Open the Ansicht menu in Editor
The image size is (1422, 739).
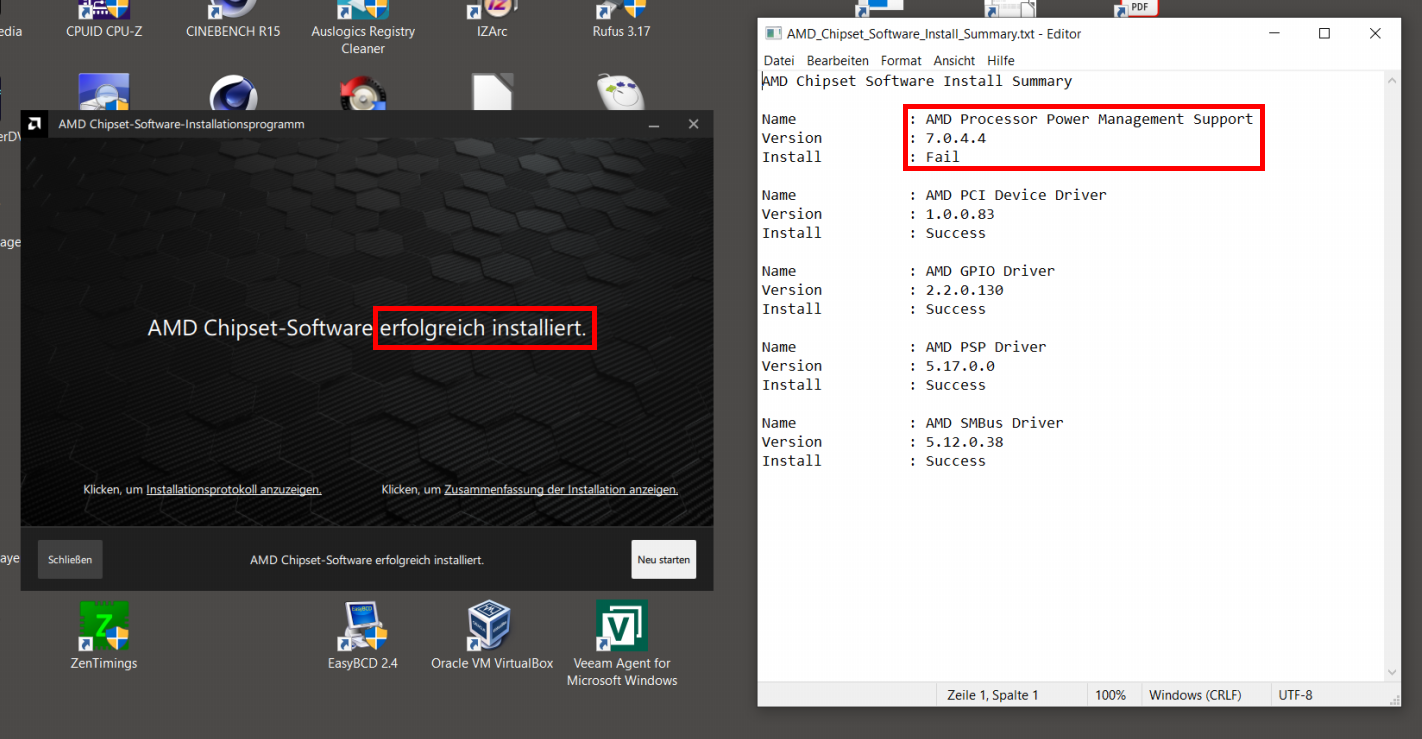click(x=954, y=61)
